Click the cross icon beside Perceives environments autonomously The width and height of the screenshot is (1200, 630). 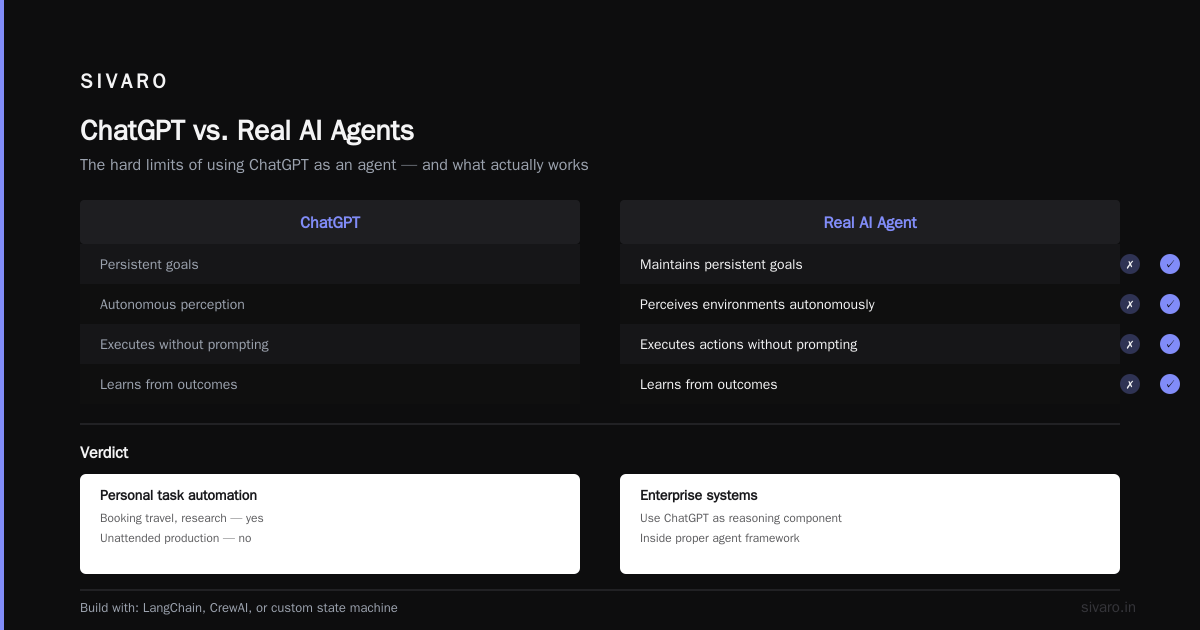[x=1130, y=304]
